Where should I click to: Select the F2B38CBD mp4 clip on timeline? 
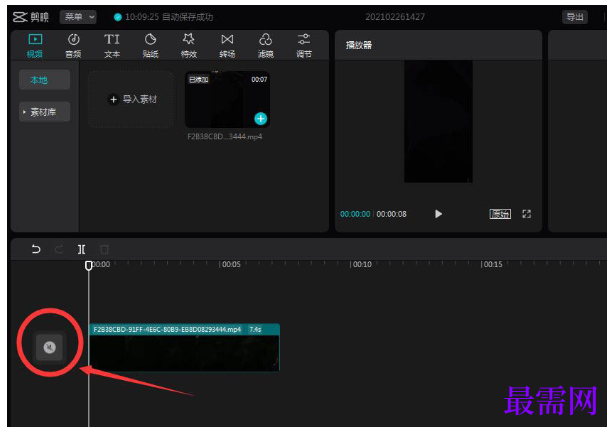coord(184,347)
